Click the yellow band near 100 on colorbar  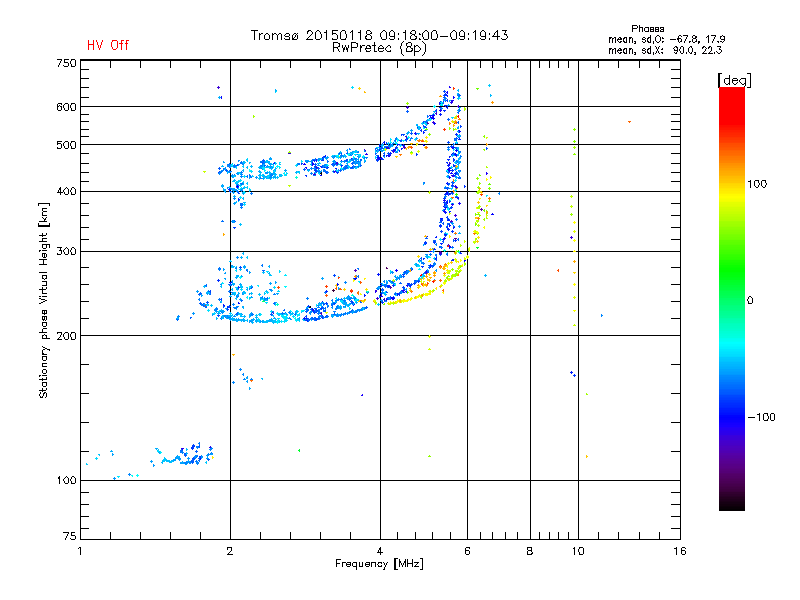point(732,192)
